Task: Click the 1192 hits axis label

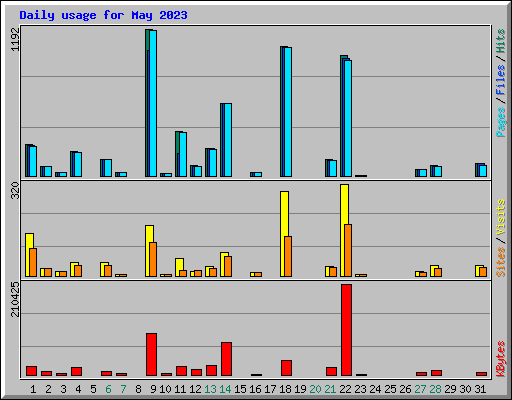Action: pyautogui.click(x=15, y=39)
